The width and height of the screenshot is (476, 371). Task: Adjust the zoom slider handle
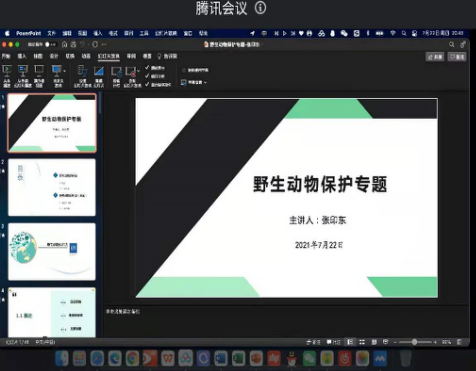tap(414, 342)
